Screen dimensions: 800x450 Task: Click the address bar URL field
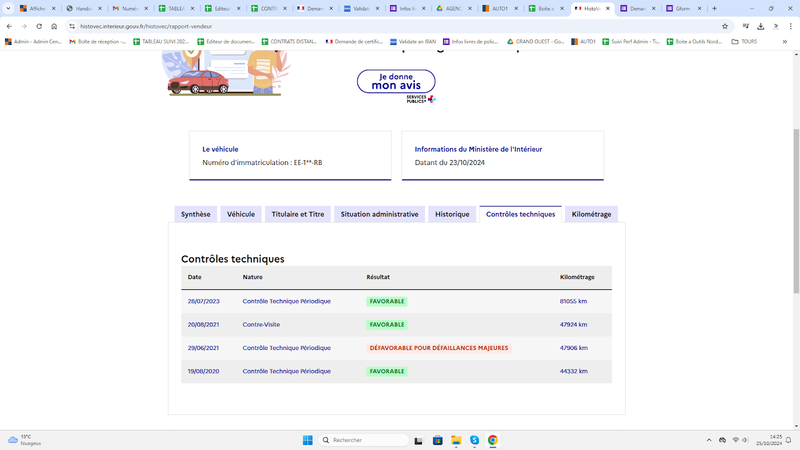398,26
